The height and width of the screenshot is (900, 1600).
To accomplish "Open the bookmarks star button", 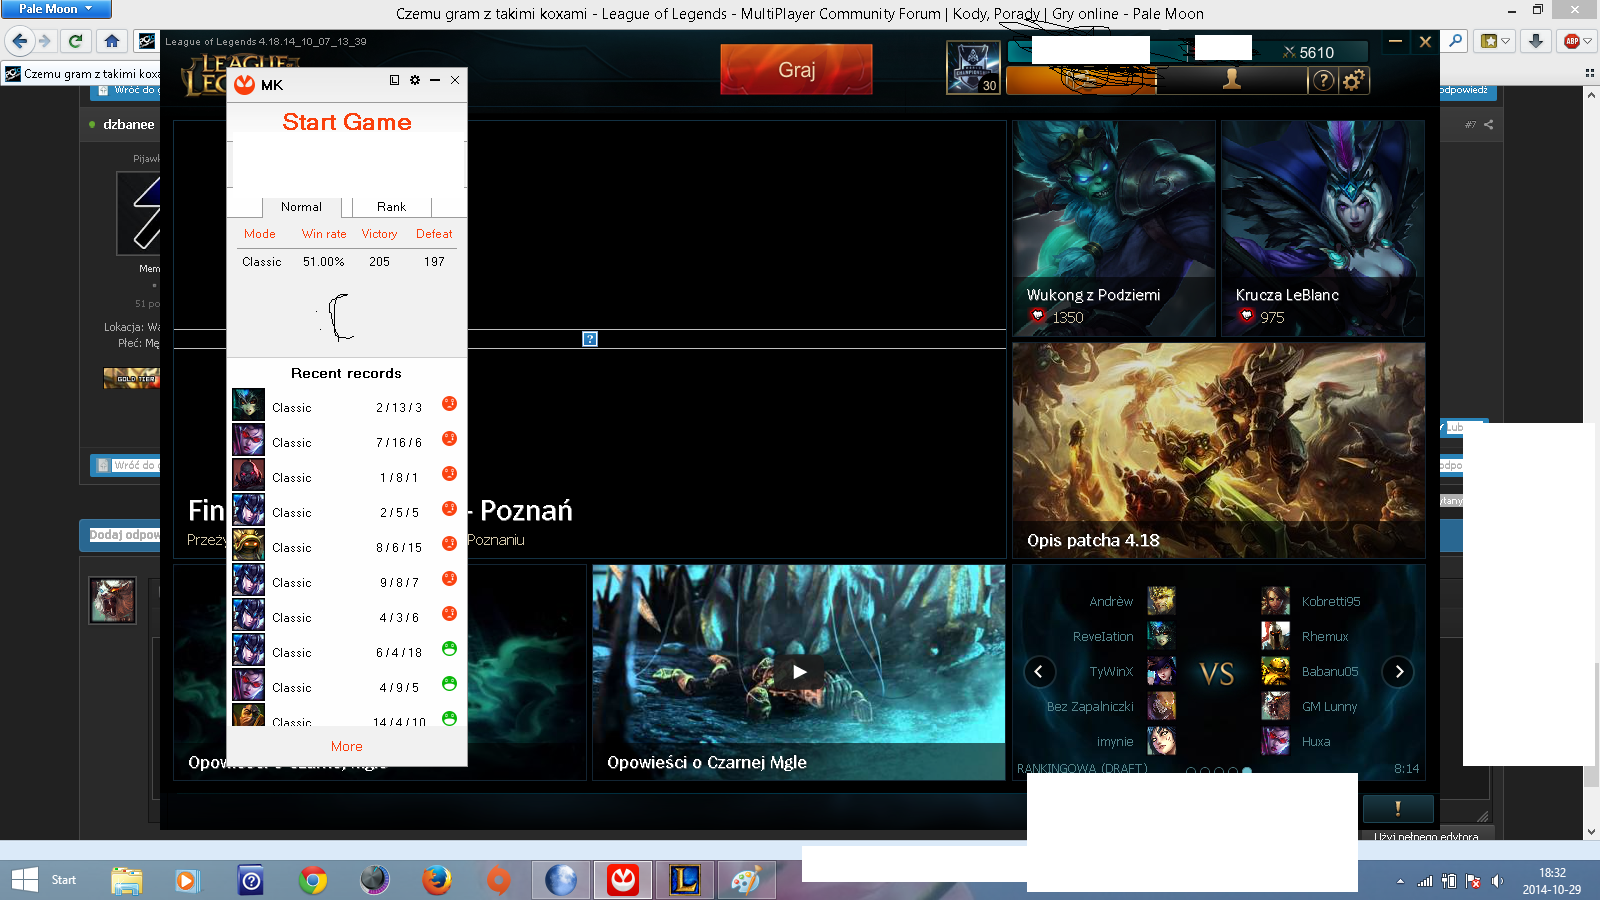I will coord(1490,41).
